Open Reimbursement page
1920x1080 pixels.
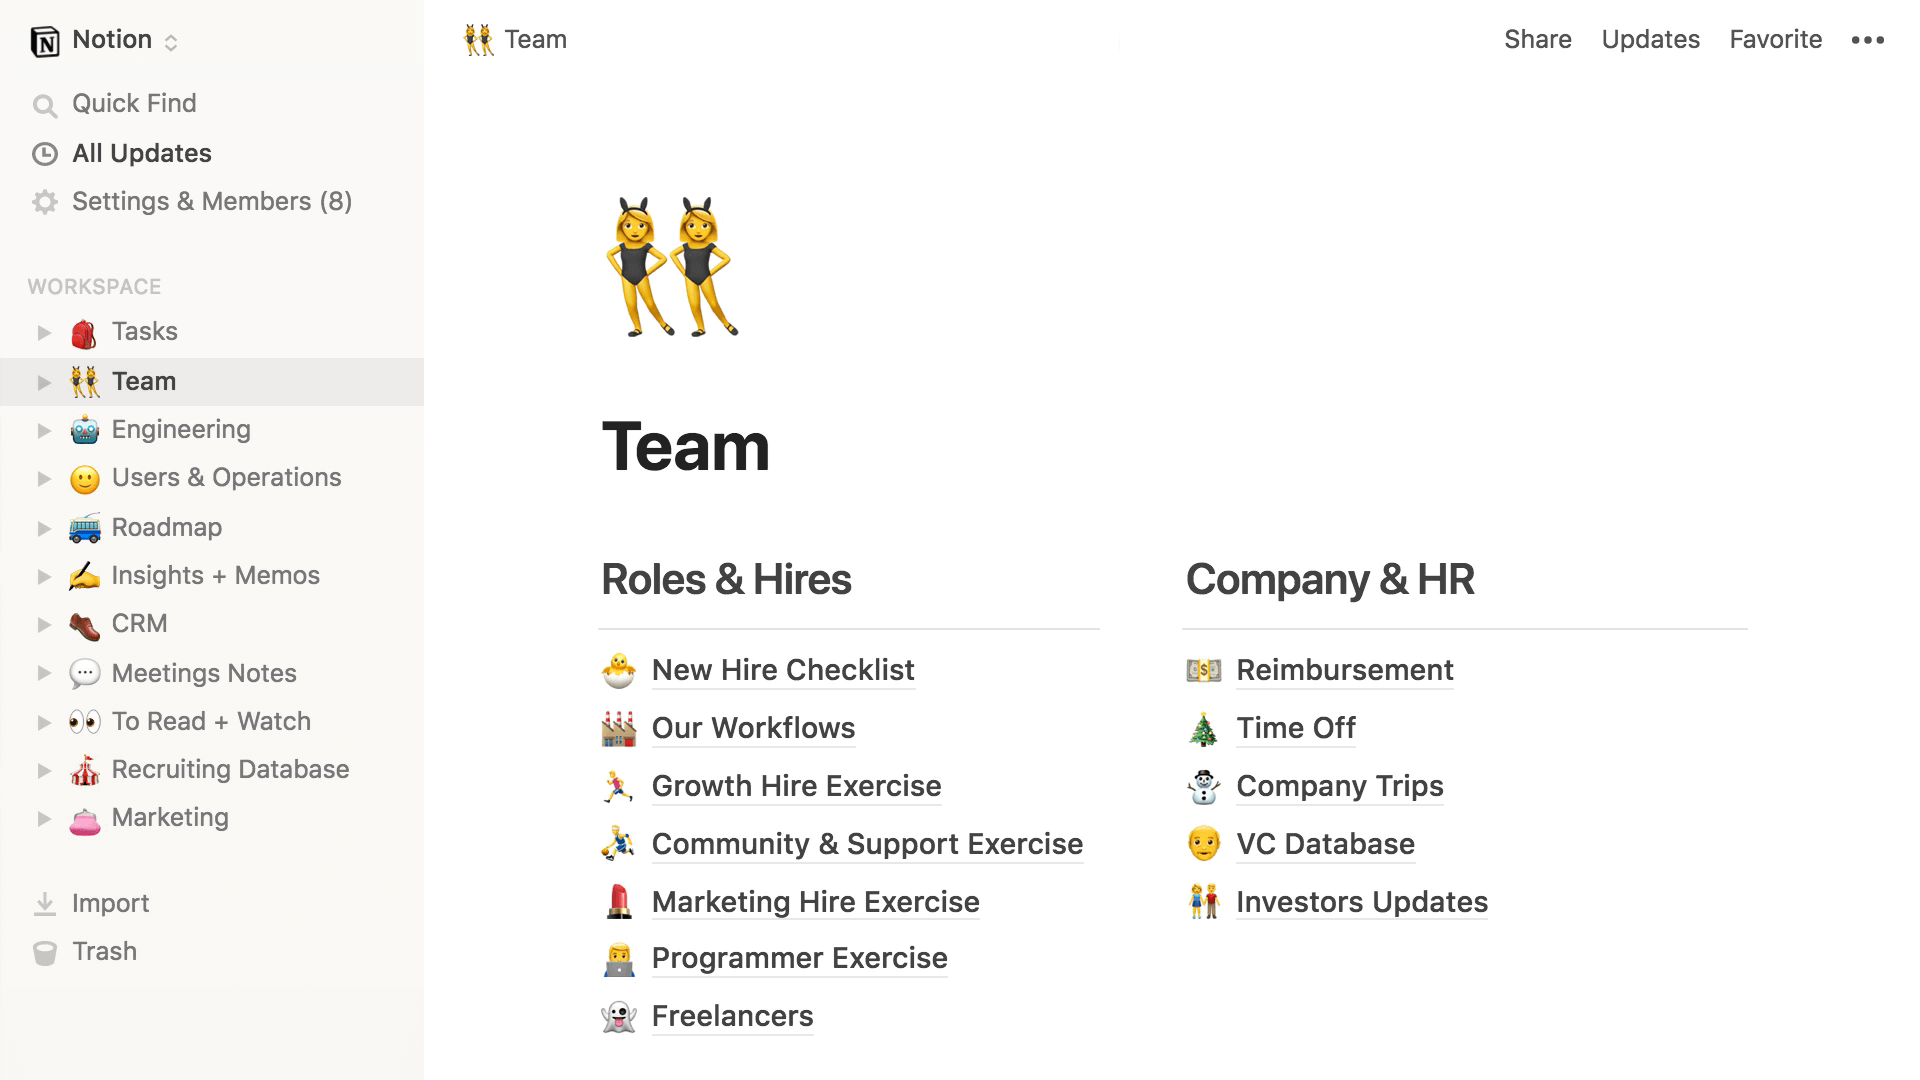click(x=1345, y=671)
